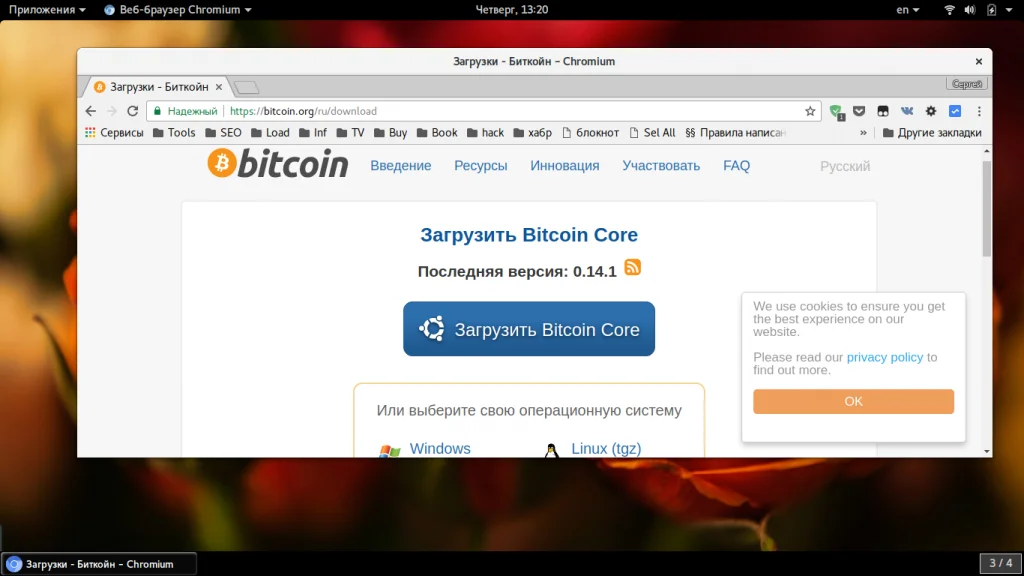Image resolution: width=1024 pixels, height=576 pixels.
Task: Select the Загрузки - Биткойн tab
Action: pos(155,87)
